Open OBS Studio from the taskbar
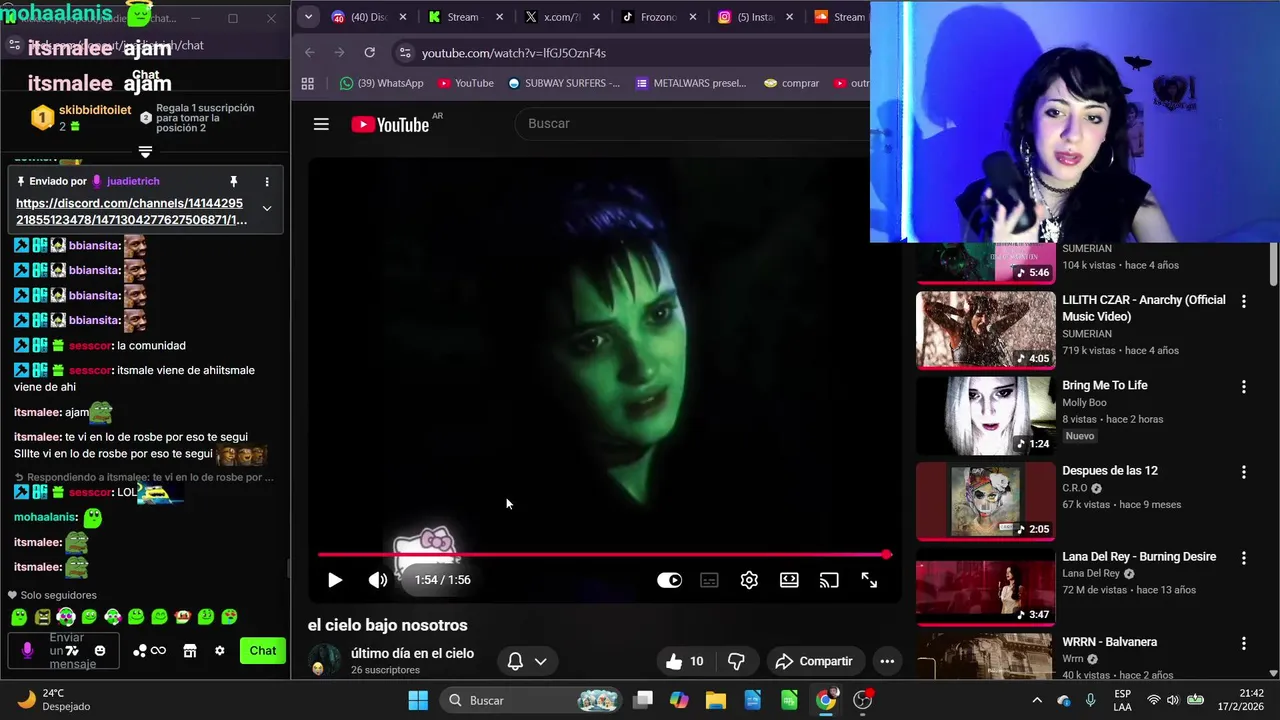 [x=862, y=700]
